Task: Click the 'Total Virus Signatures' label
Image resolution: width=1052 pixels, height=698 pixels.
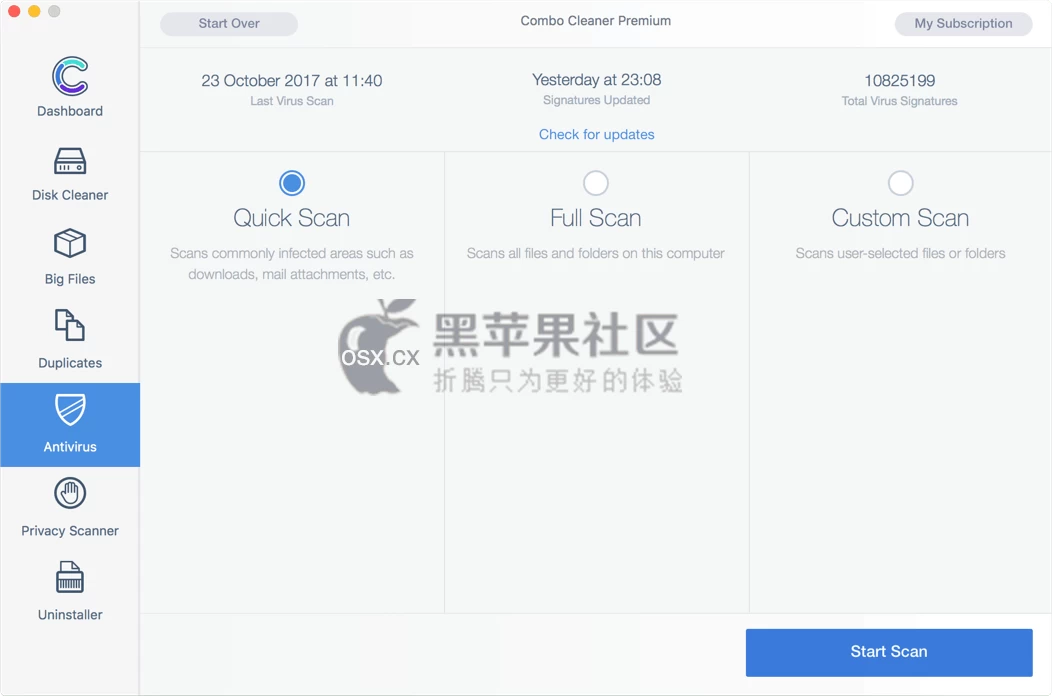Action: point(900,101)
